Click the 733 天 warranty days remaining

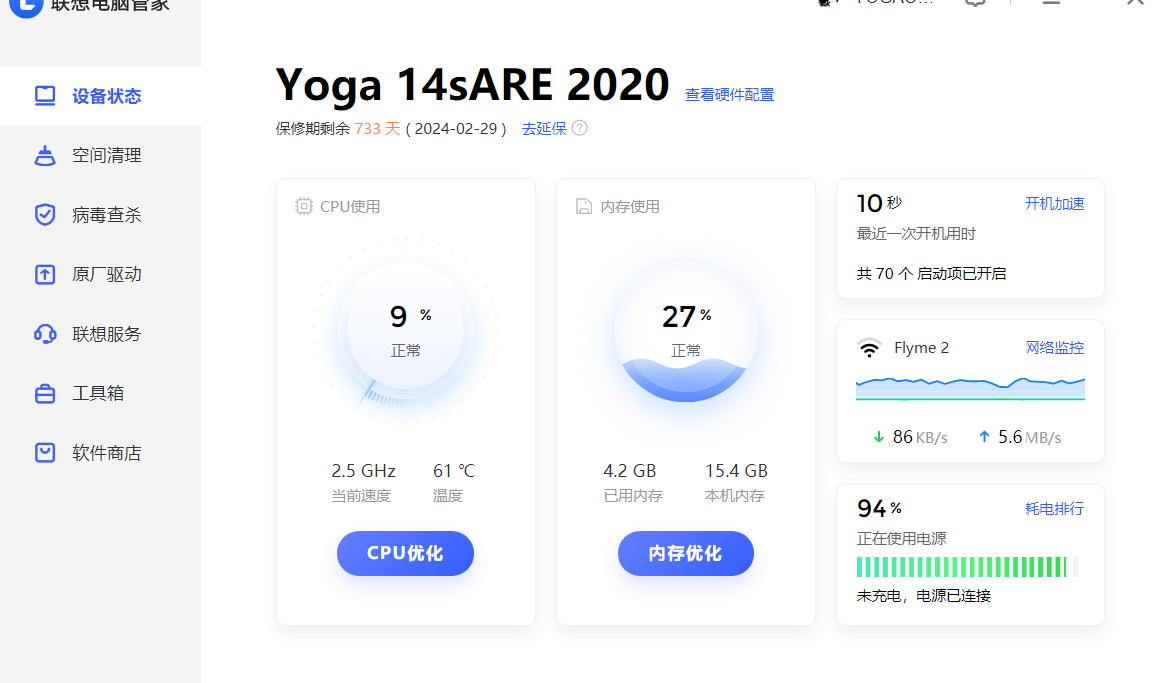coord(378,129)
